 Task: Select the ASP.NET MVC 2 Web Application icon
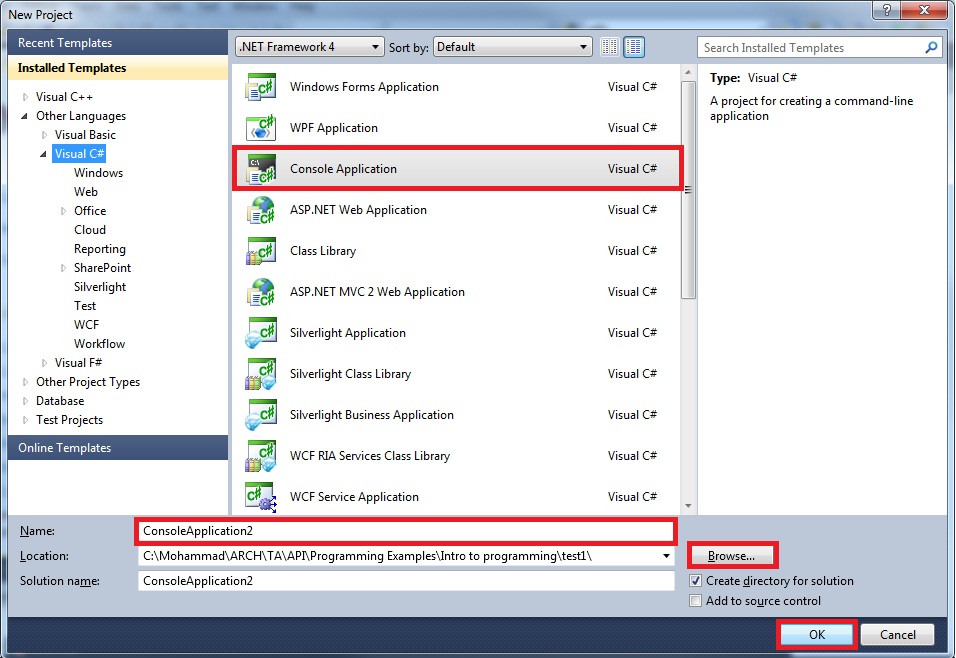coord(261,291)
